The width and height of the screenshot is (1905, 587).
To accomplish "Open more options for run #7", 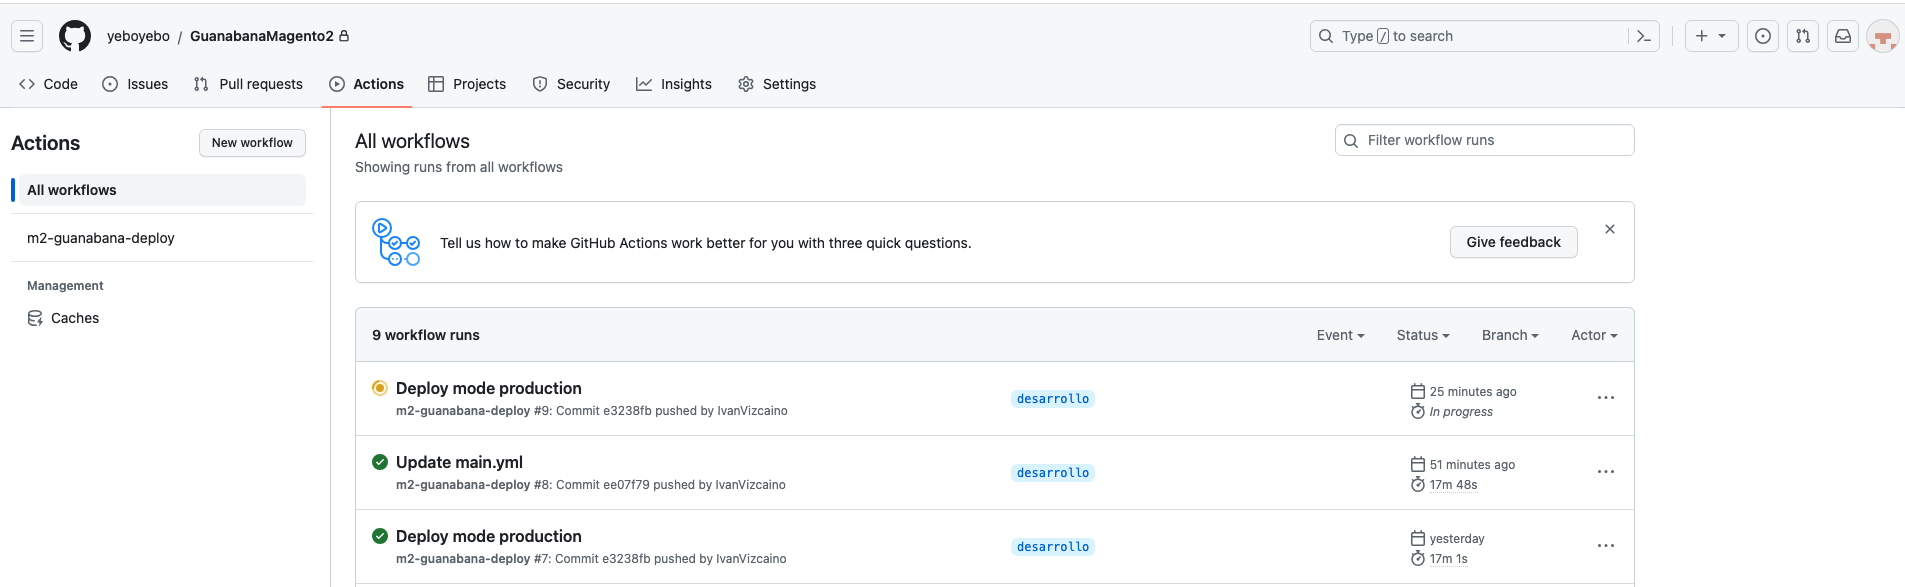I will point(1606,546).
